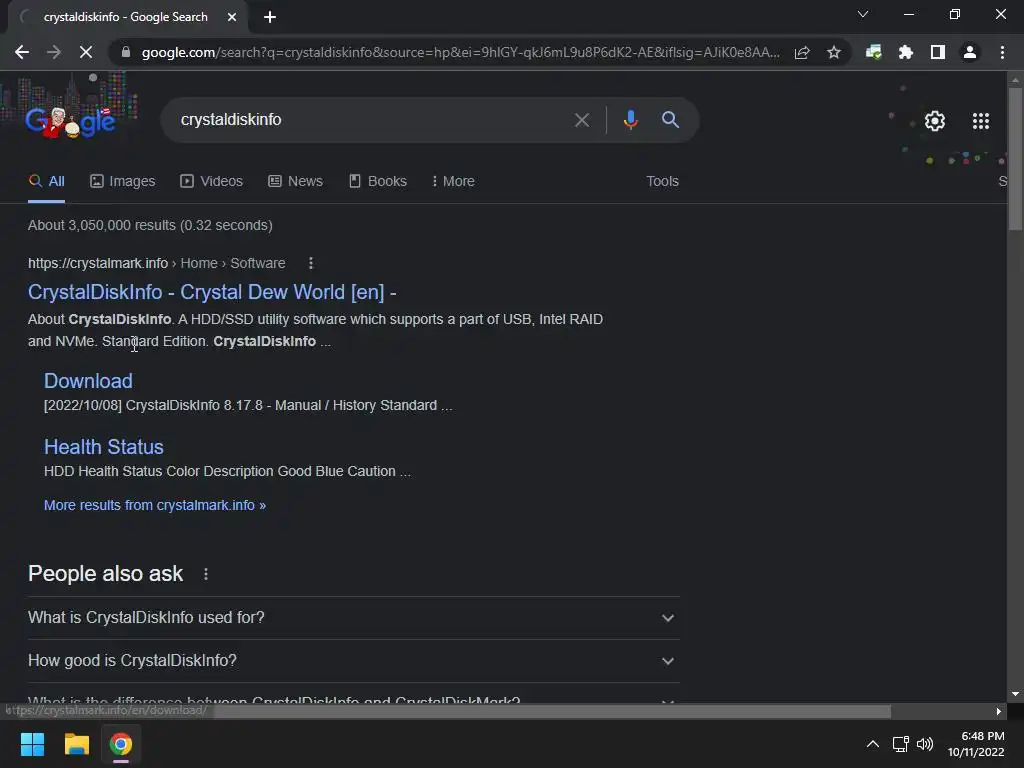
Task: Click the extension icon beside the puzzle
Action: (873, 52)
